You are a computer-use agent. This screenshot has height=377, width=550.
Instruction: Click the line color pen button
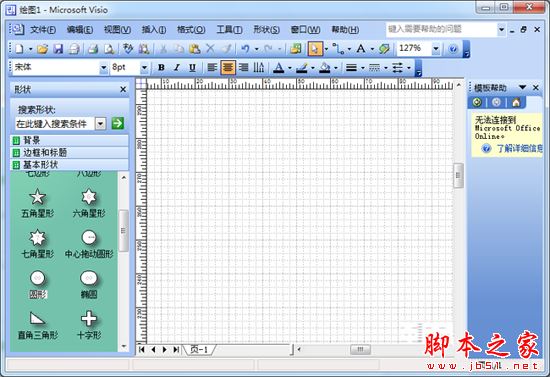(302, 67)
